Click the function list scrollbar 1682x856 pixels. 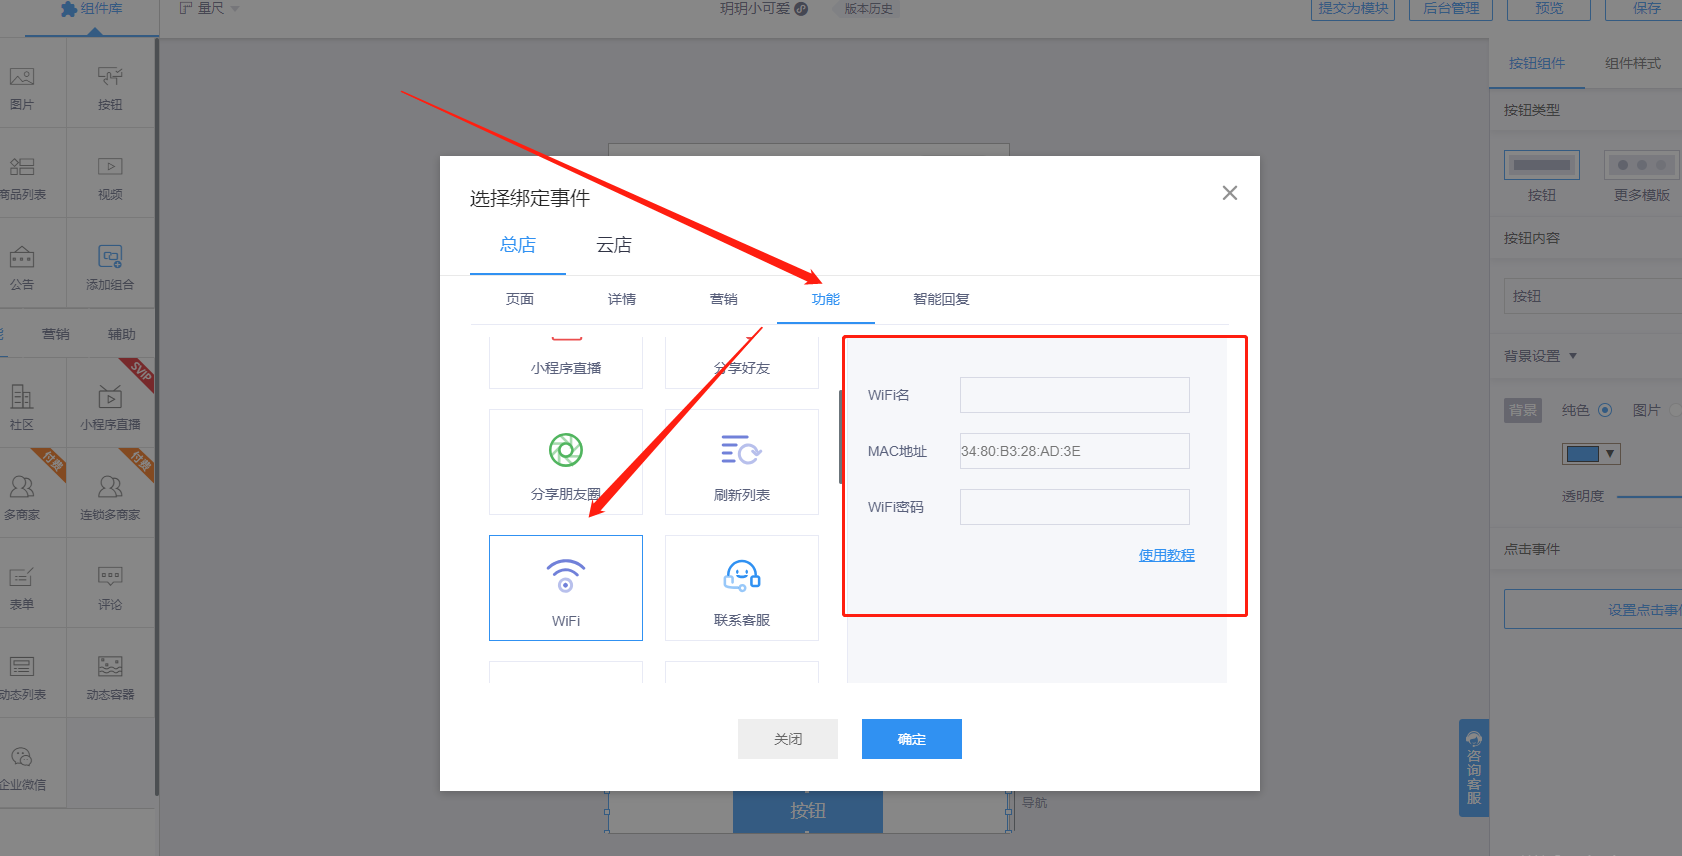(841, 437)
